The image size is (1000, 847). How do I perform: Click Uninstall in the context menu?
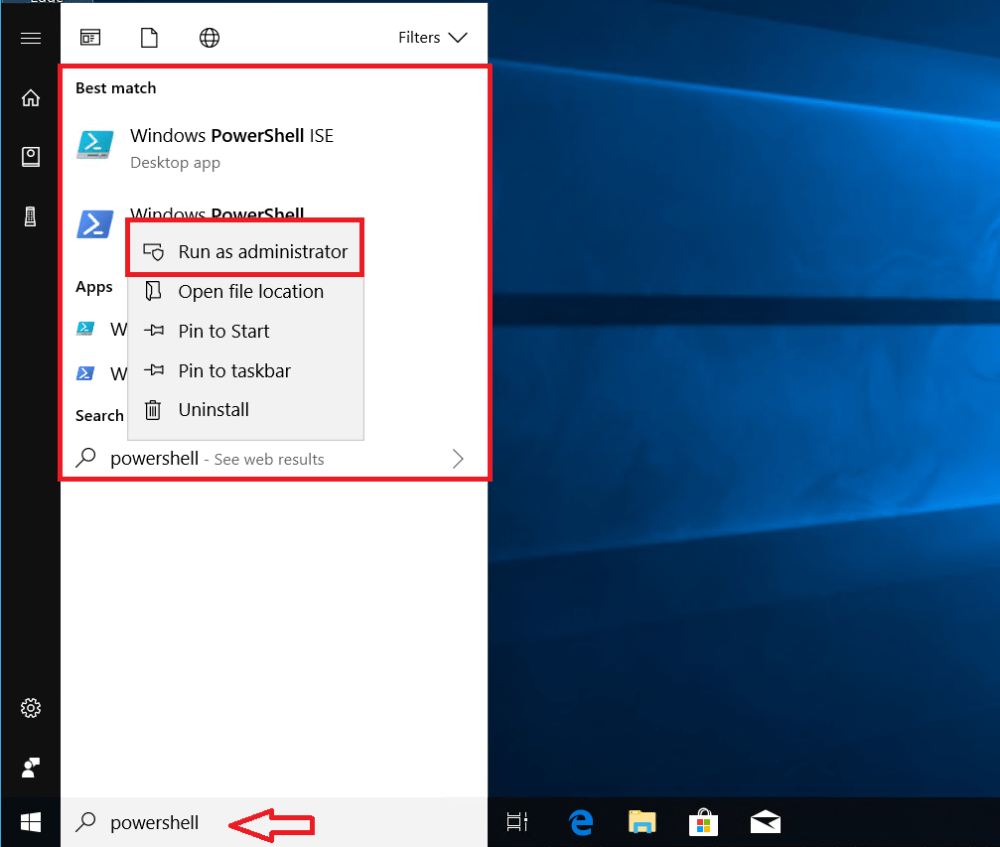coord(213,410)
